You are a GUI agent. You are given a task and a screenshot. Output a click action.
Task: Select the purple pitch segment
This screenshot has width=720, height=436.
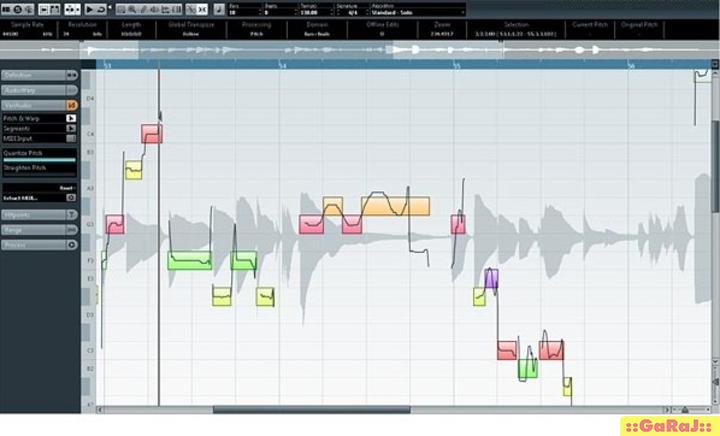(x=491, y=279)
